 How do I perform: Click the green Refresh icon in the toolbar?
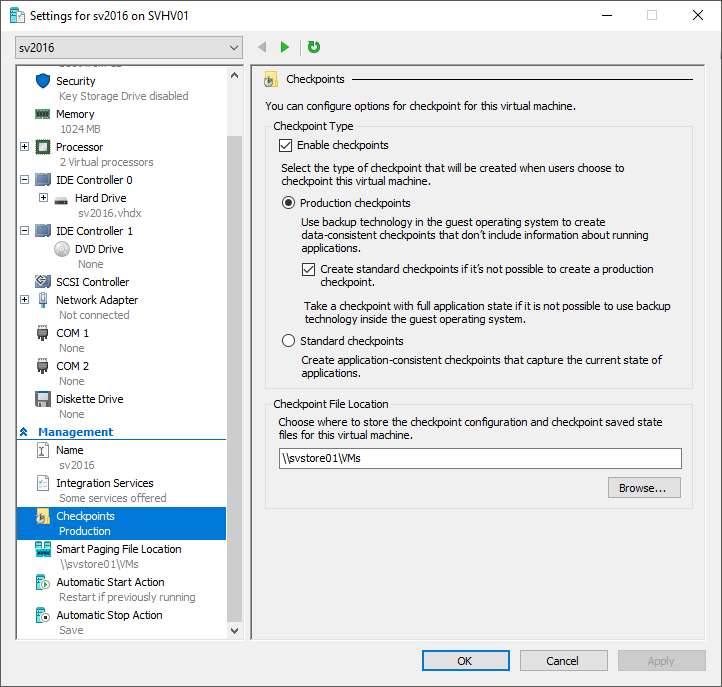point(314,47)
